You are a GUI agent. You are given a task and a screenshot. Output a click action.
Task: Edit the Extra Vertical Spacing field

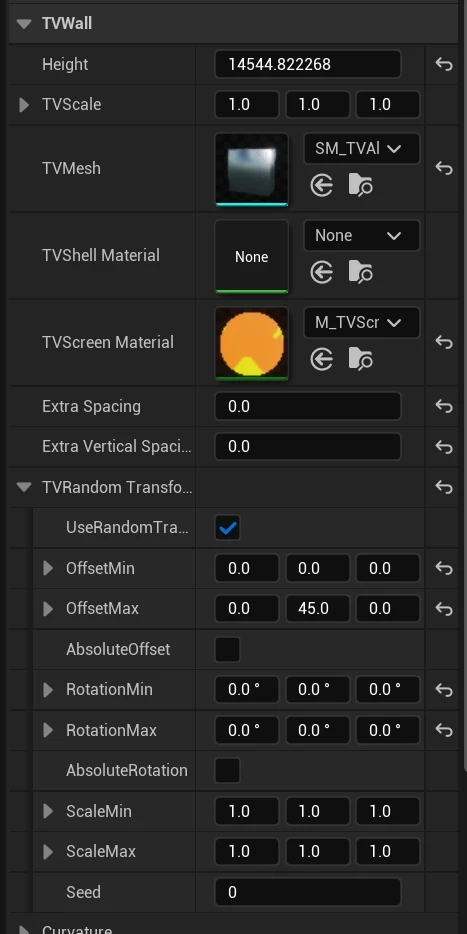point(307,447)
